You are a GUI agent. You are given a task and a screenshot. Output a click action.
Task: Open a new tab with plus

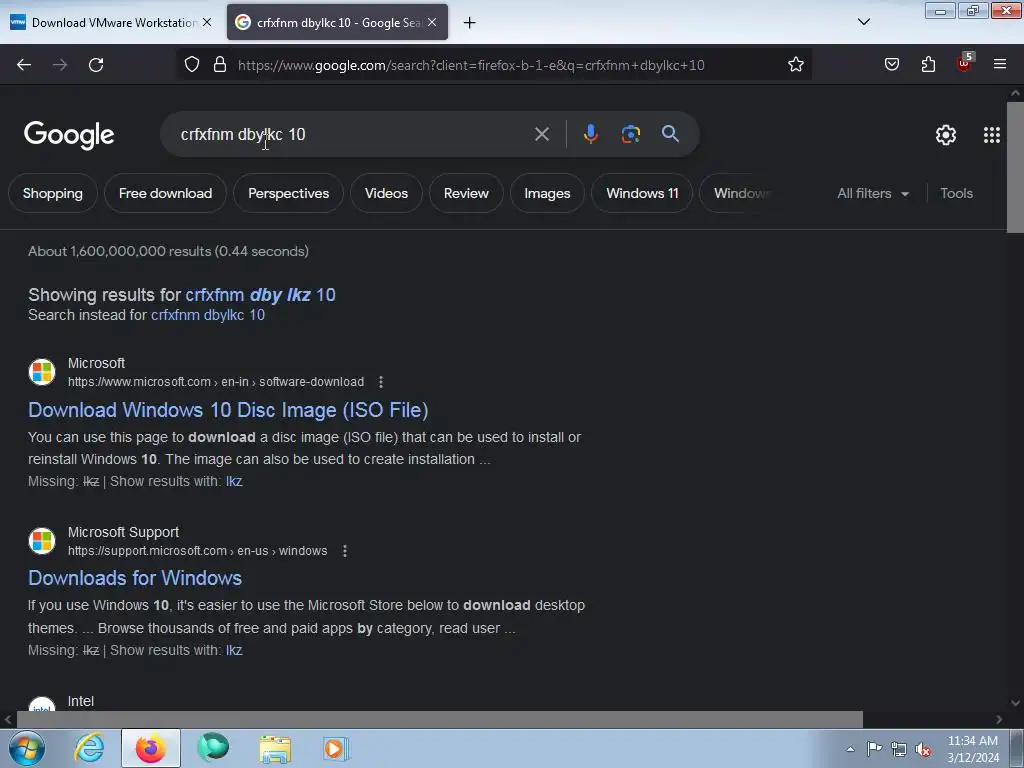470,23
